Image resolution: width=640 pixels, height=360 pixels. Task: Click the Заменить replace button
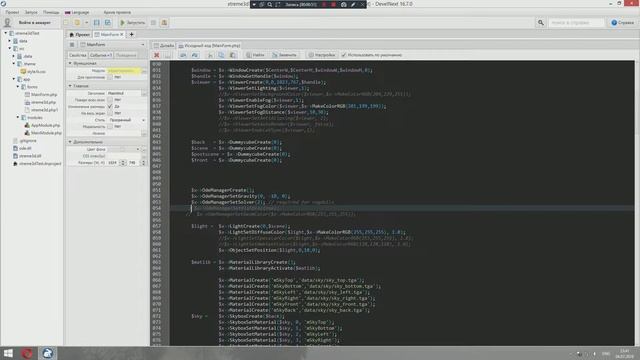[284, 55]
